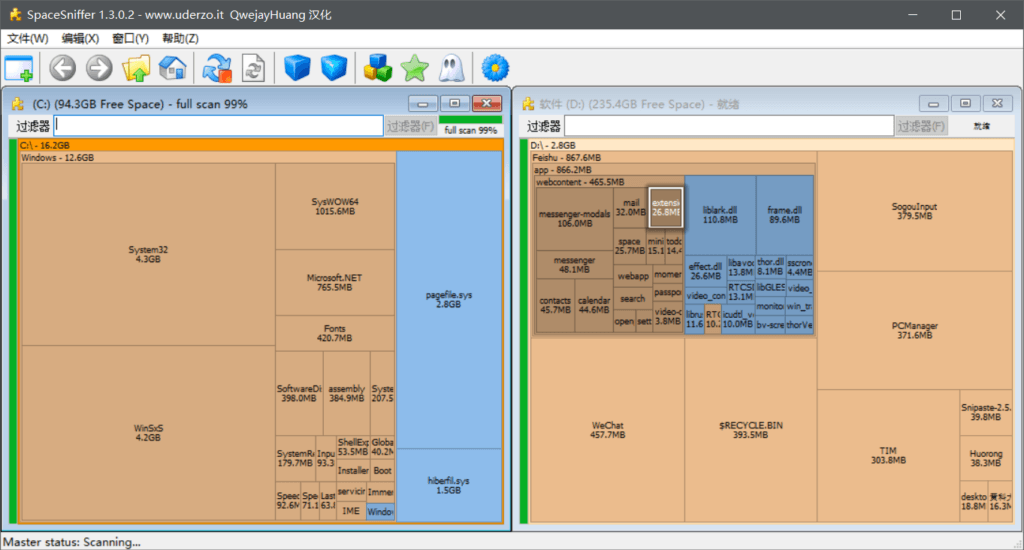This screenshot has height=550, width=1024.
Task: Go up one folder level icon
Action: [136, 68]
